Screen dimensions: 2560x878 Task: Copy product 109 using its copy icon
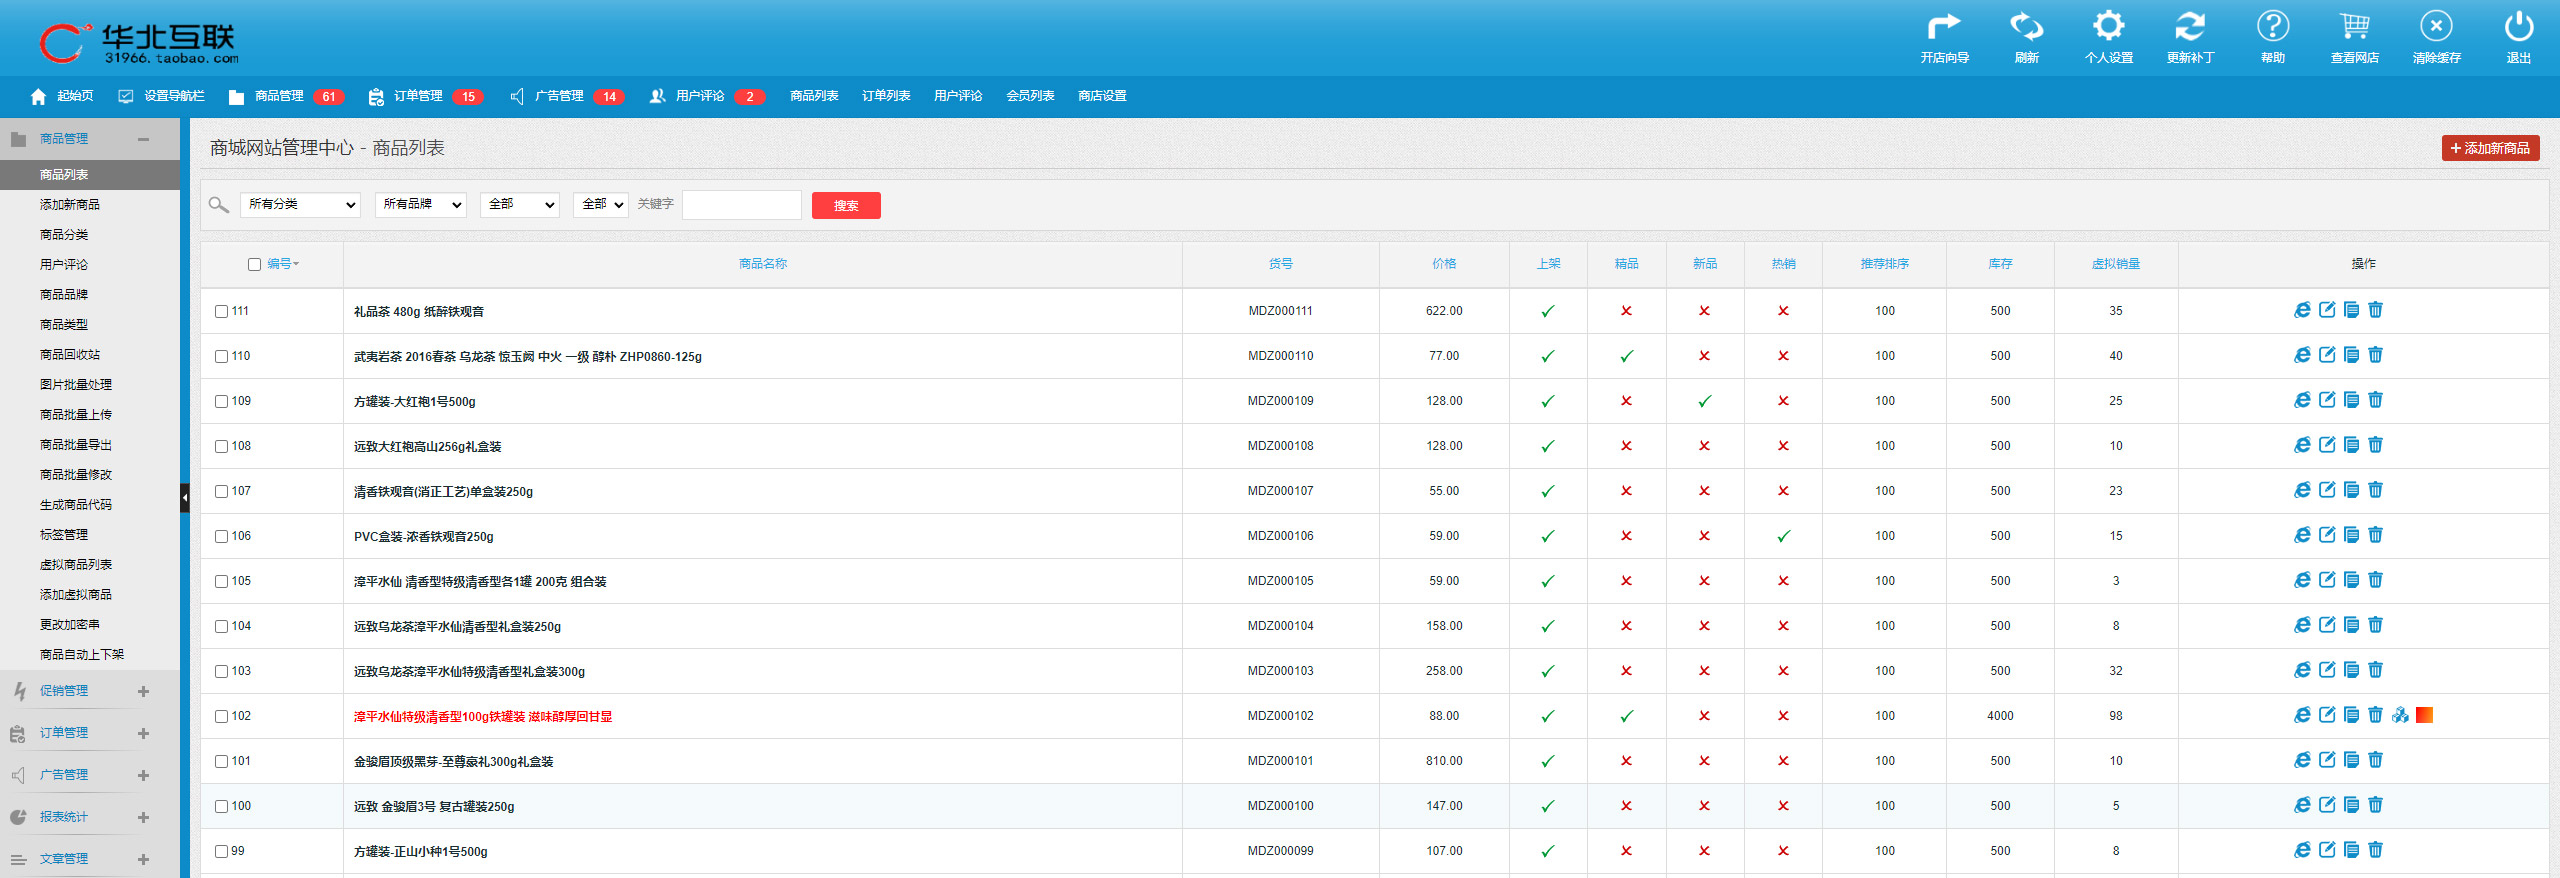tap(2351, 400)
